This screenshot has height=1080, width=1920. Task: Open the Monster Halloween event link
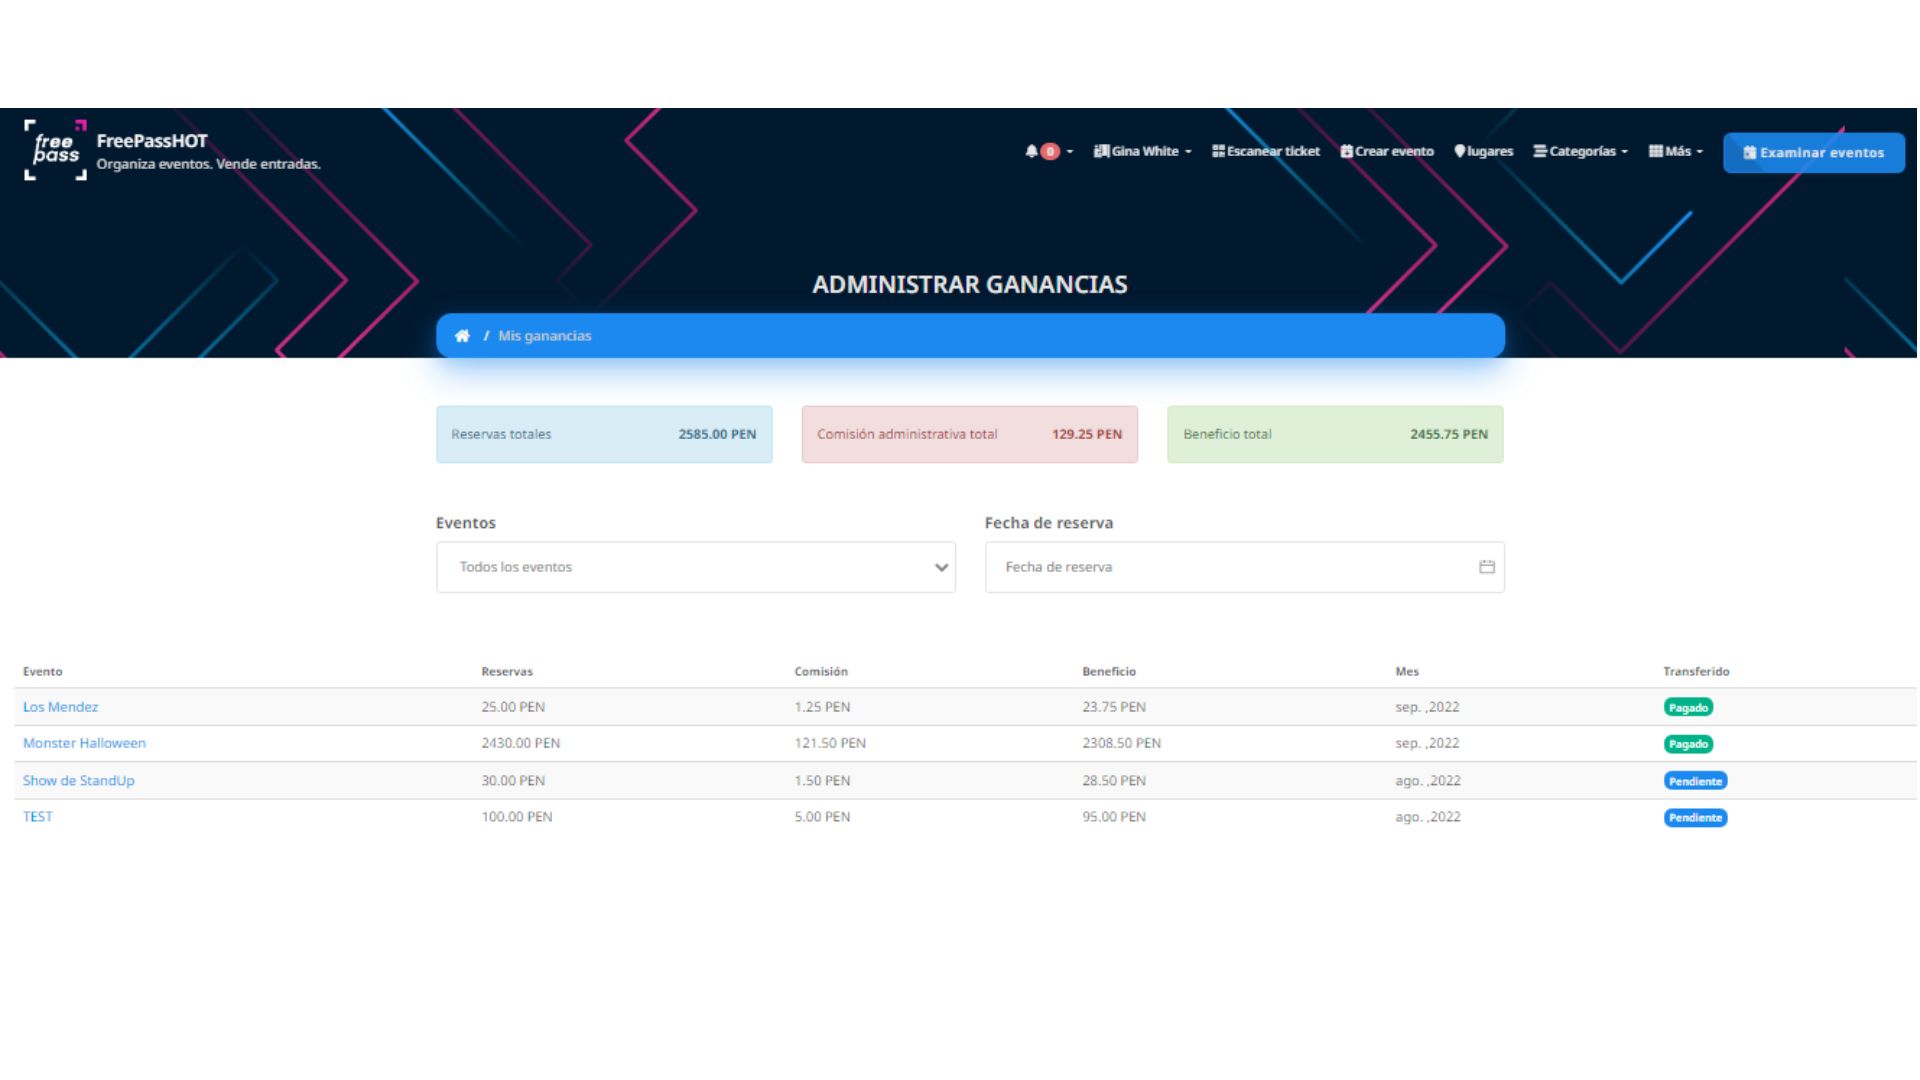click(84, 743)
